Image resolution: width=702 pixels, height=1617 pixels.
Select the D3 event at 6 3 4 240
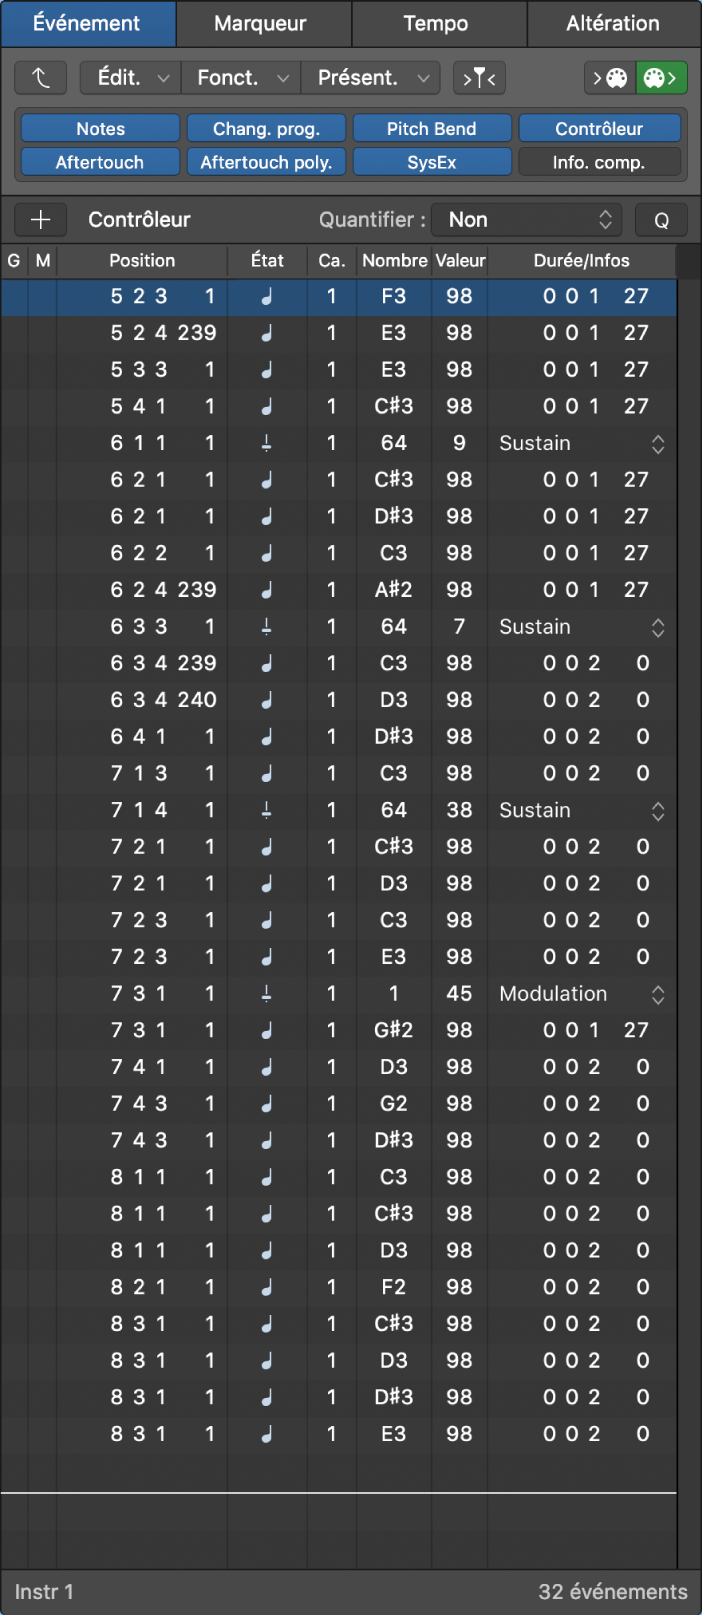338,700
